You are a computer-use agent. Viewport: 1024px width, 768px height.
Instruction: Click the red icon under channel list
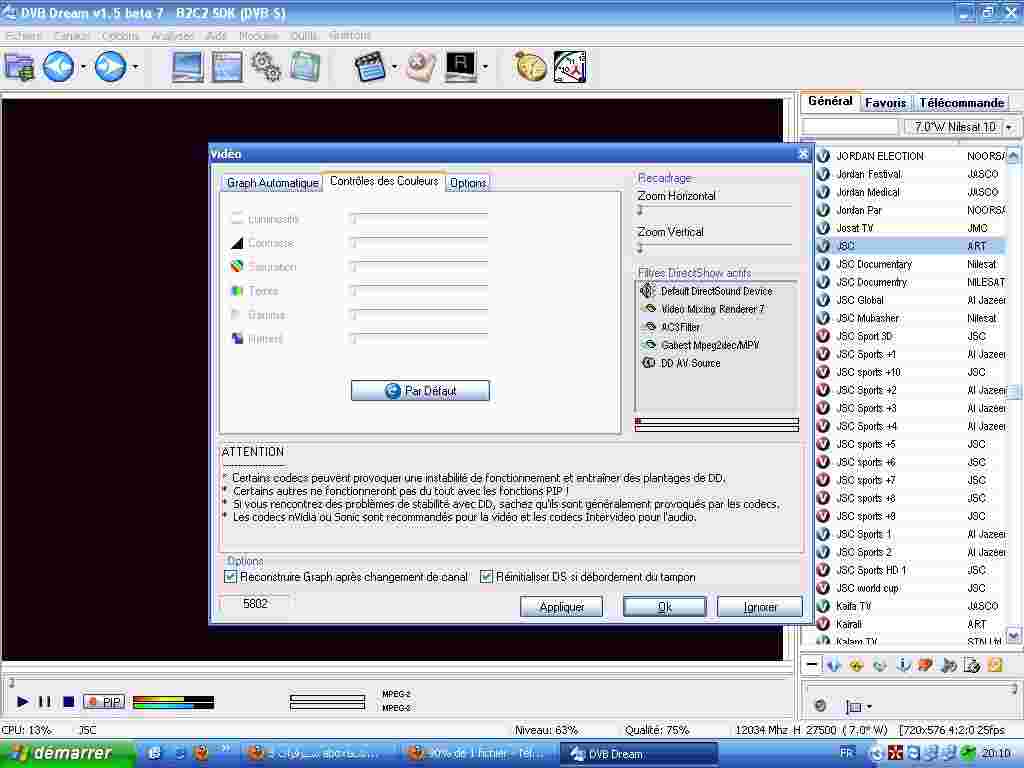coord(925,665)
